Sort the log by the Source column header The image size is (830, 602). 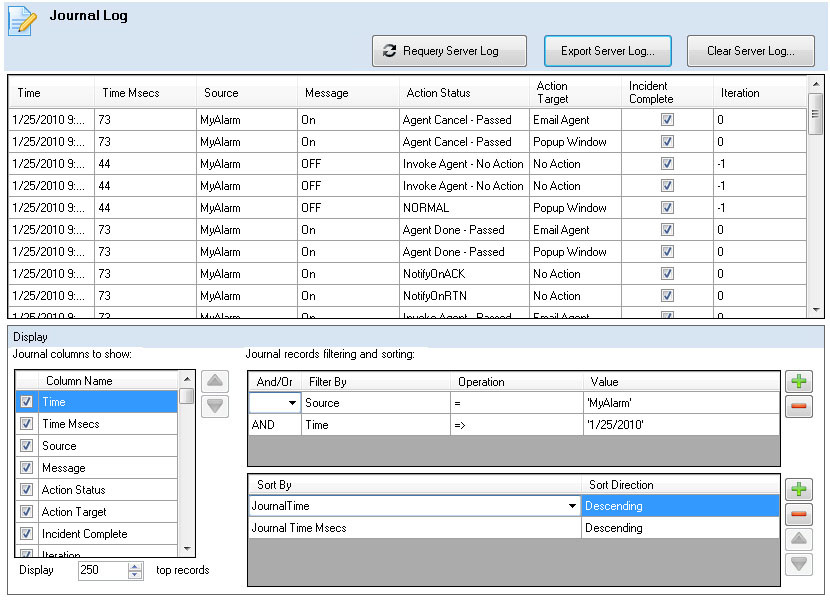pos(221,93)
